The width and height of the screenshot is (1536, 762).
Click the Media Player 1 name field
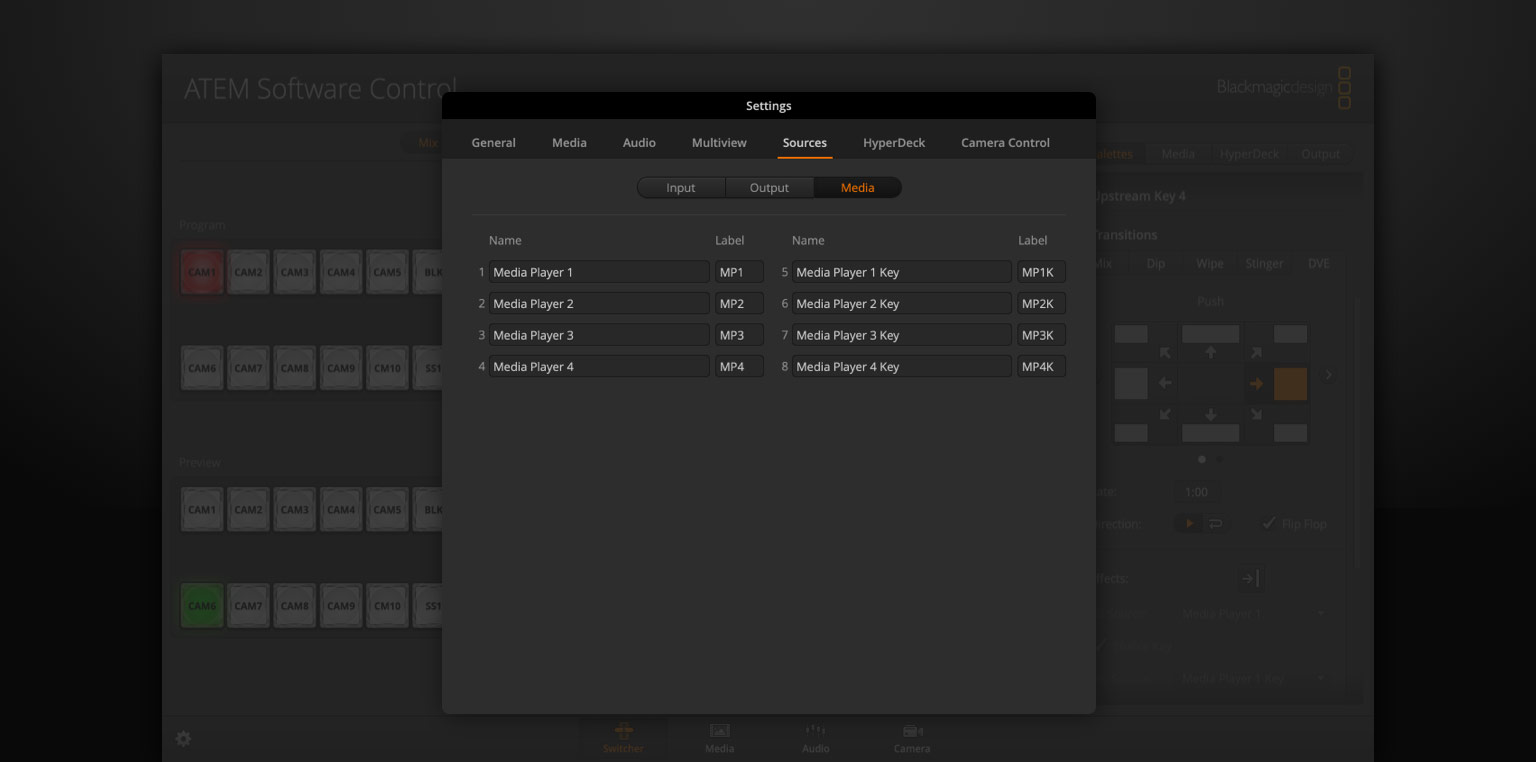pos(599,272)
